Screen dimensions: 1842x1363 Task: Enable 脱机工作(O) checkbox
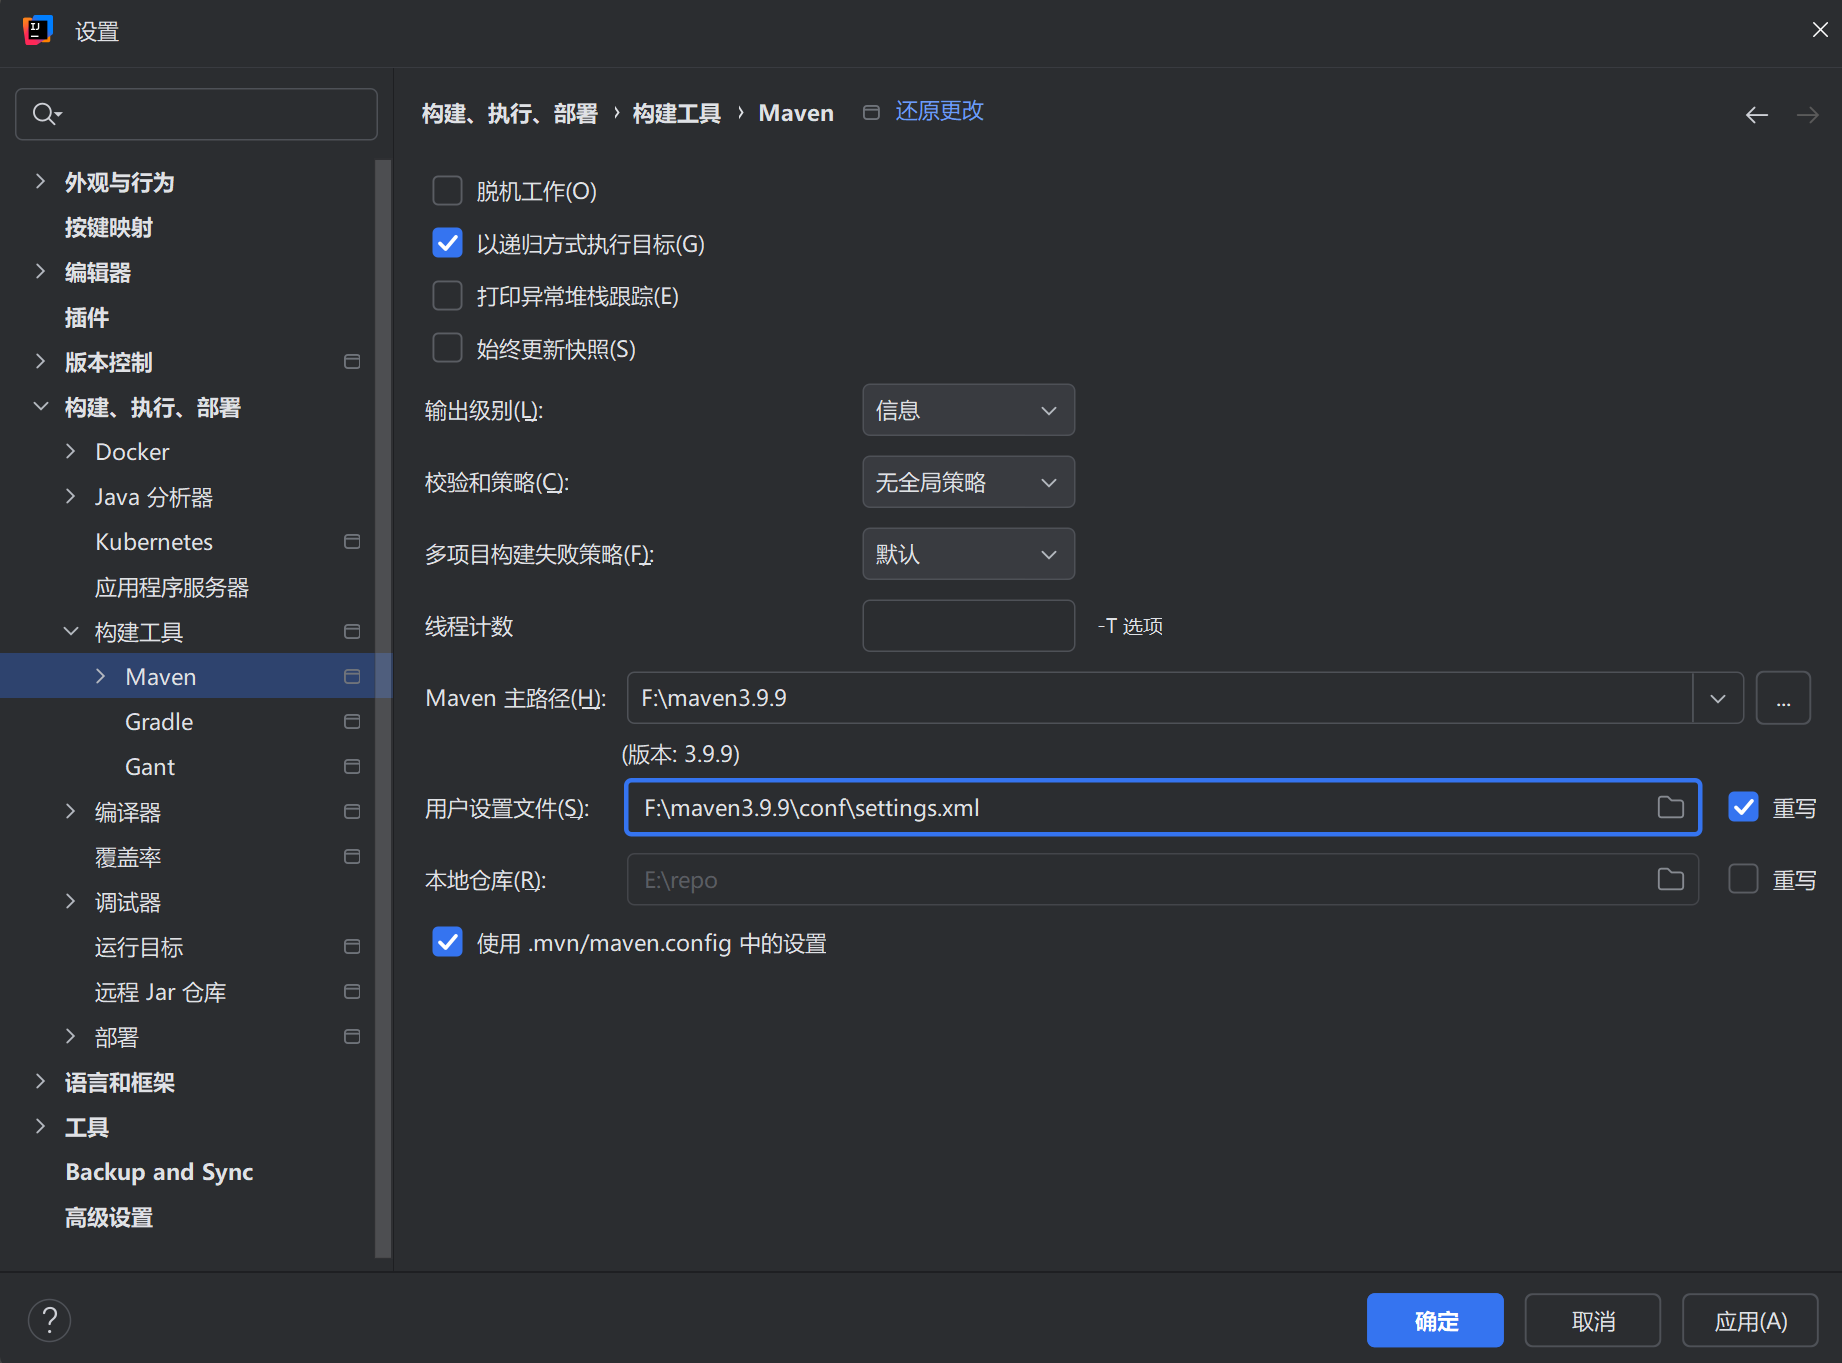pos(447,190)
